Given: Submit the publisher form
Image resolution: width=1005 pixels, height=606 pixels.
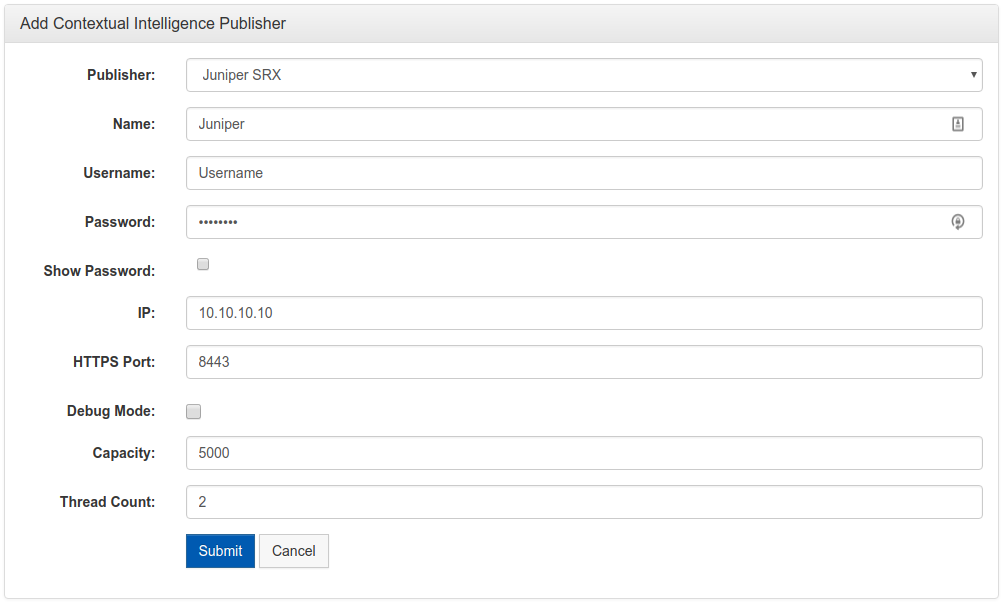Looking at the screenshot, I should pyautogui.click(x=220, y=551).
